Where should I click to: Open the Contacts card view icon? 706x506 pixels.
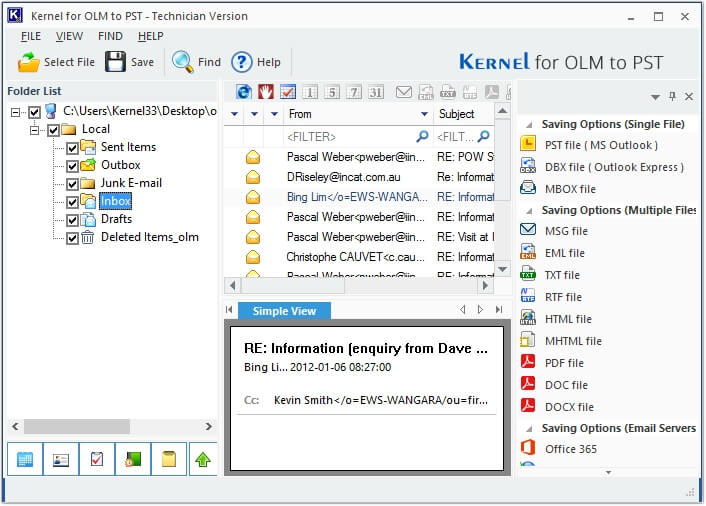click(x=61, y=459)
